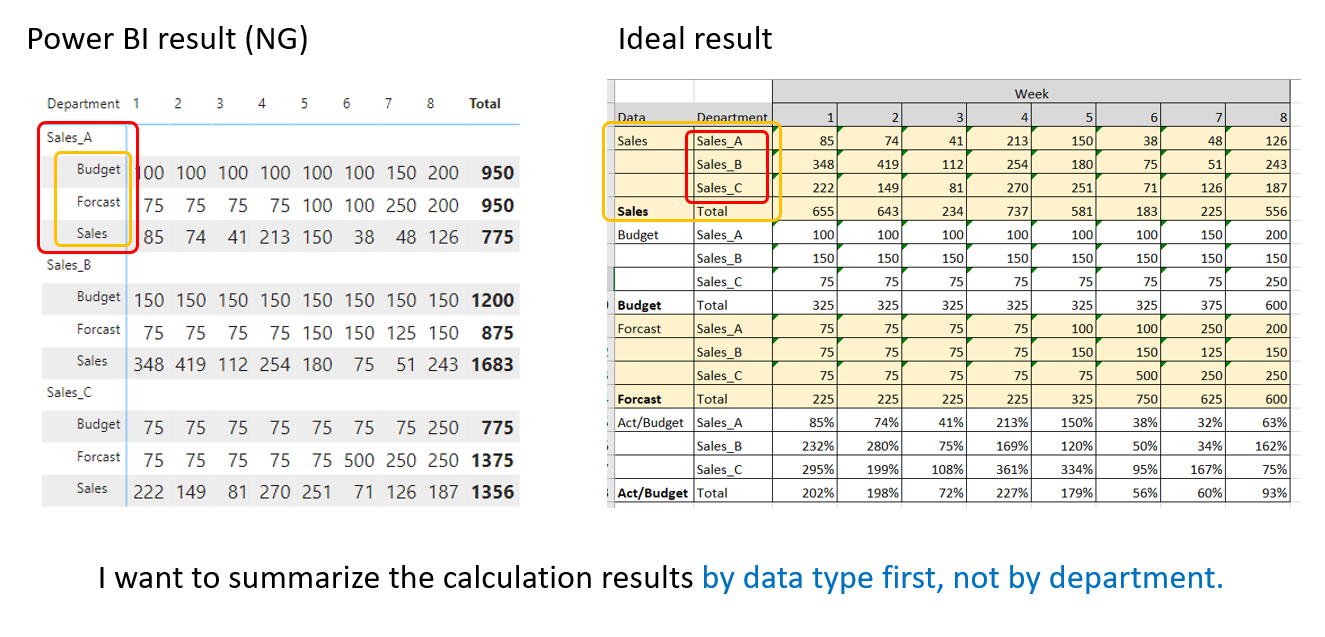Click cell 202% in Act/Budget Total row

point(805,493)
